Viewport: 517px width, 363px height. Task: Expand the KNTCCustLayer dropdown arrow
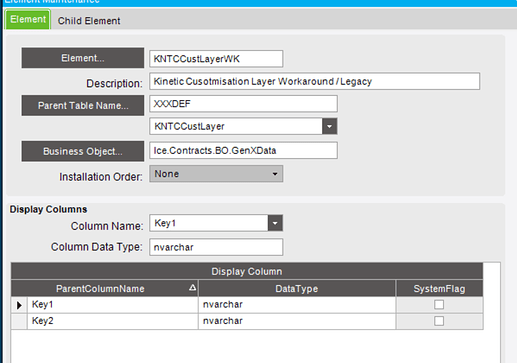329,126
